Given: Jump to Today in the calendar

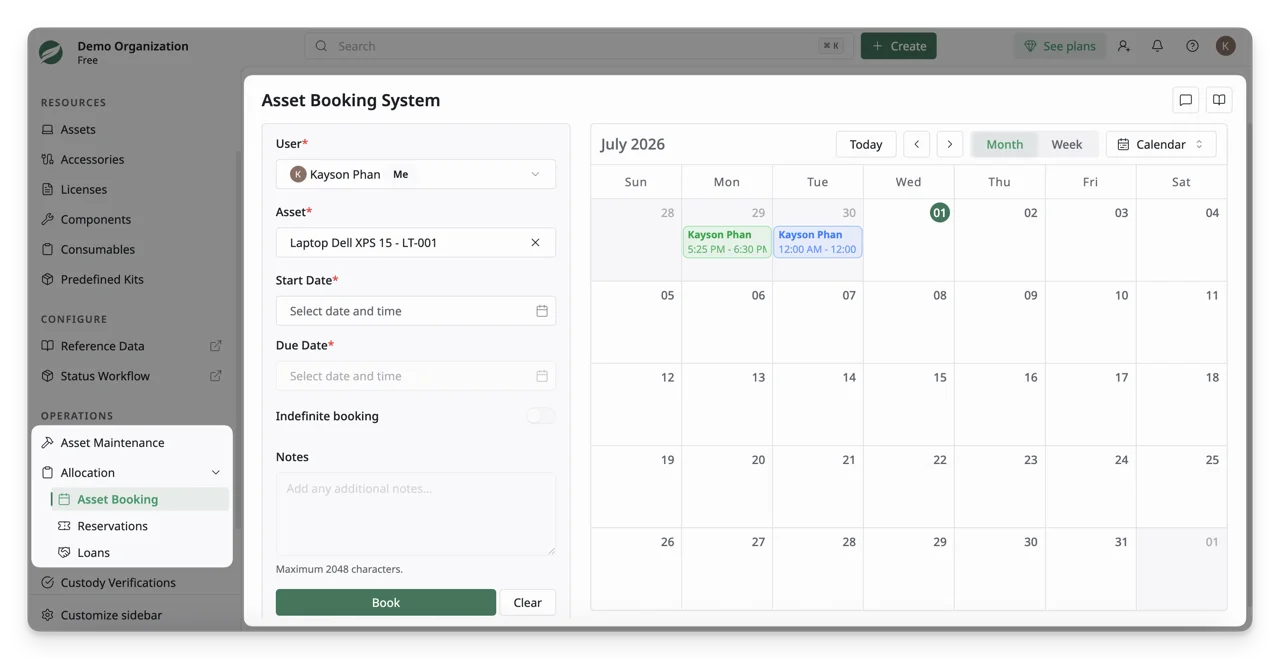Looking at the screenshot, I should (866, 144).
